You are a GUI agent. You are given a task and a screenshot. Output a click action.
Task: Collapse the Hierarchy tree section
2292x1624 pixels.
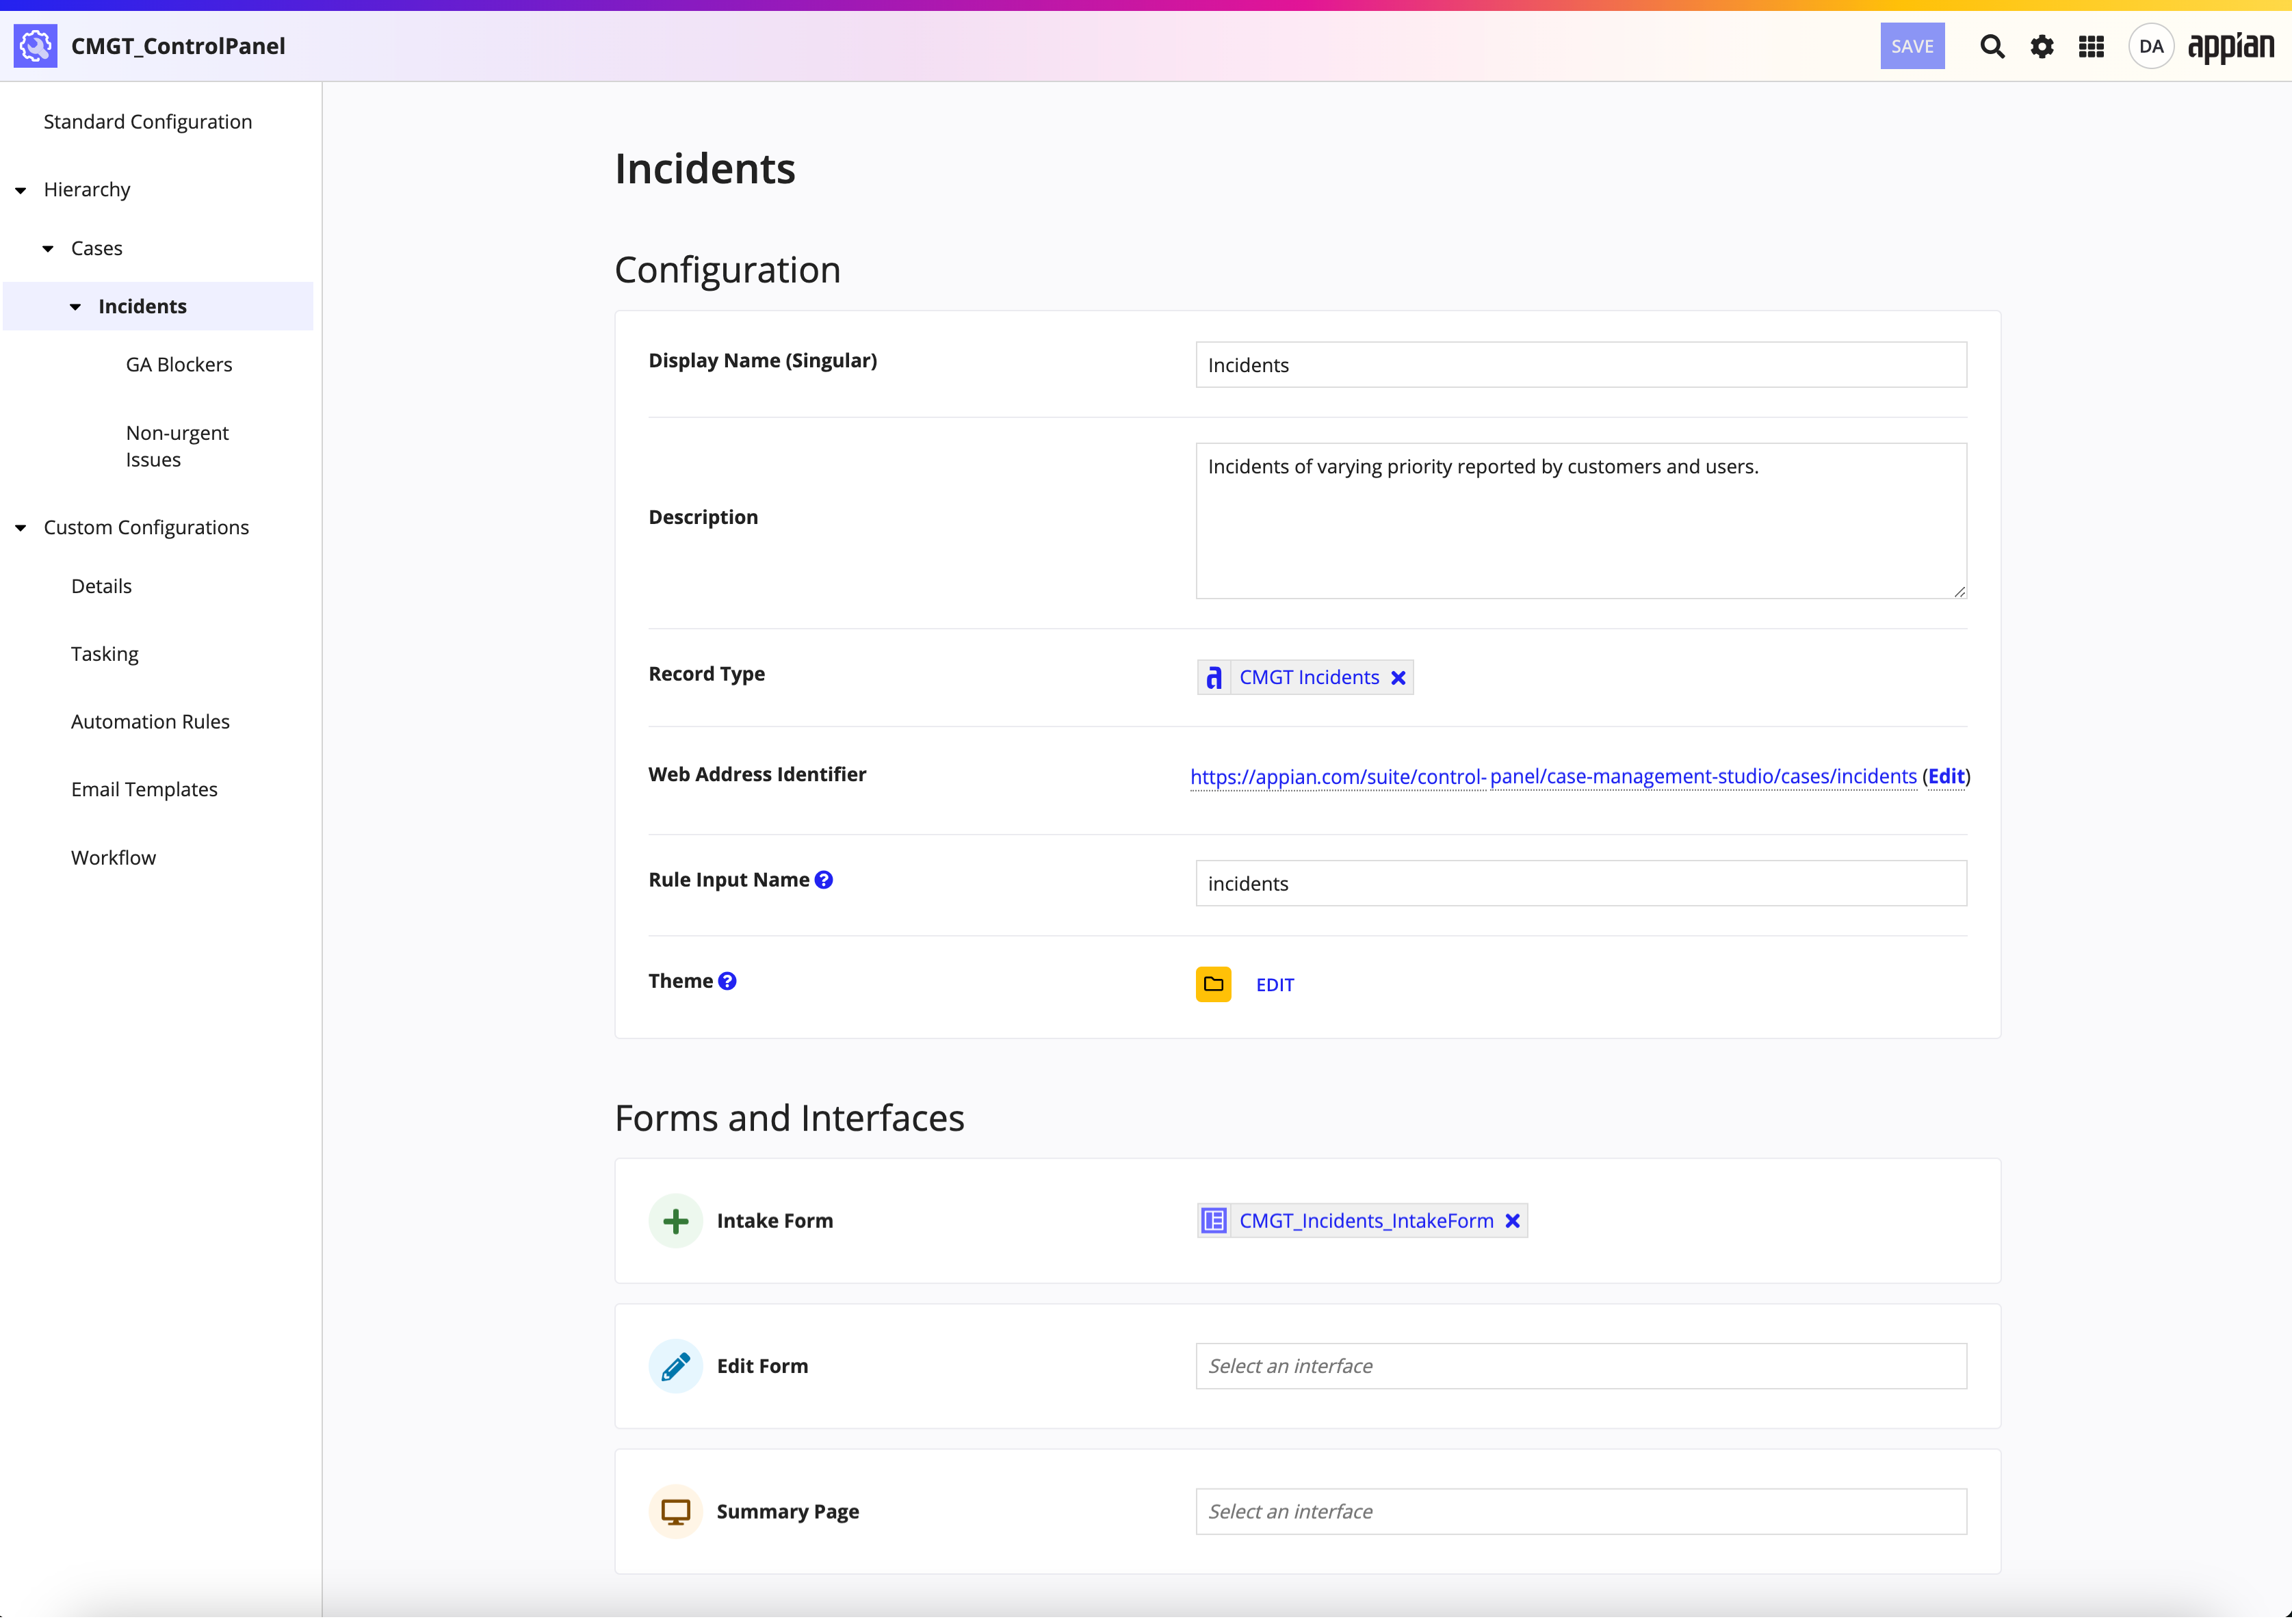click(x=21, y=190)
